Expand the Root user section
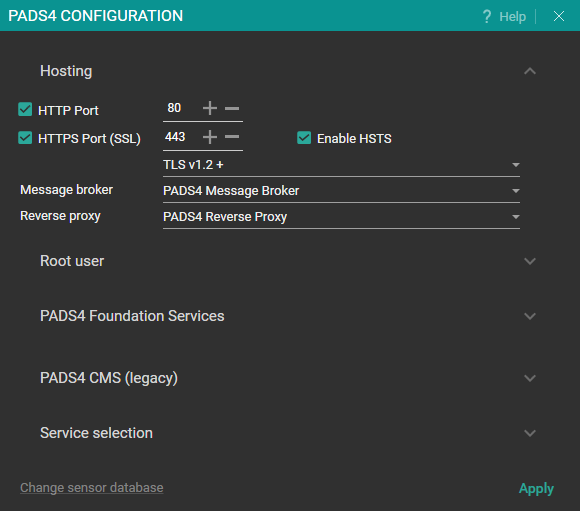Viewport: 580px width, 511px height. pos(530,261)
